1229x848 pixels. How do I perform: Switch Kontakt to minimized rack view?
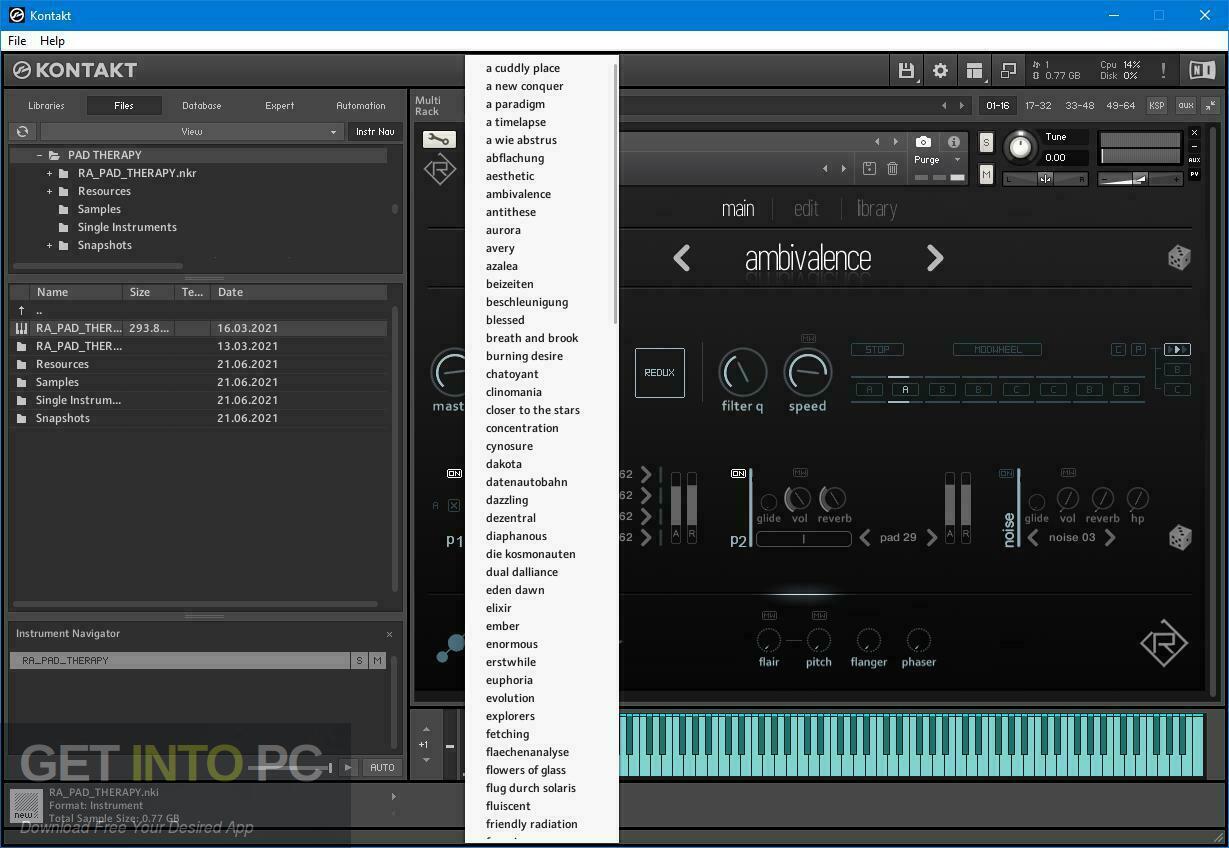[1008, 70]
